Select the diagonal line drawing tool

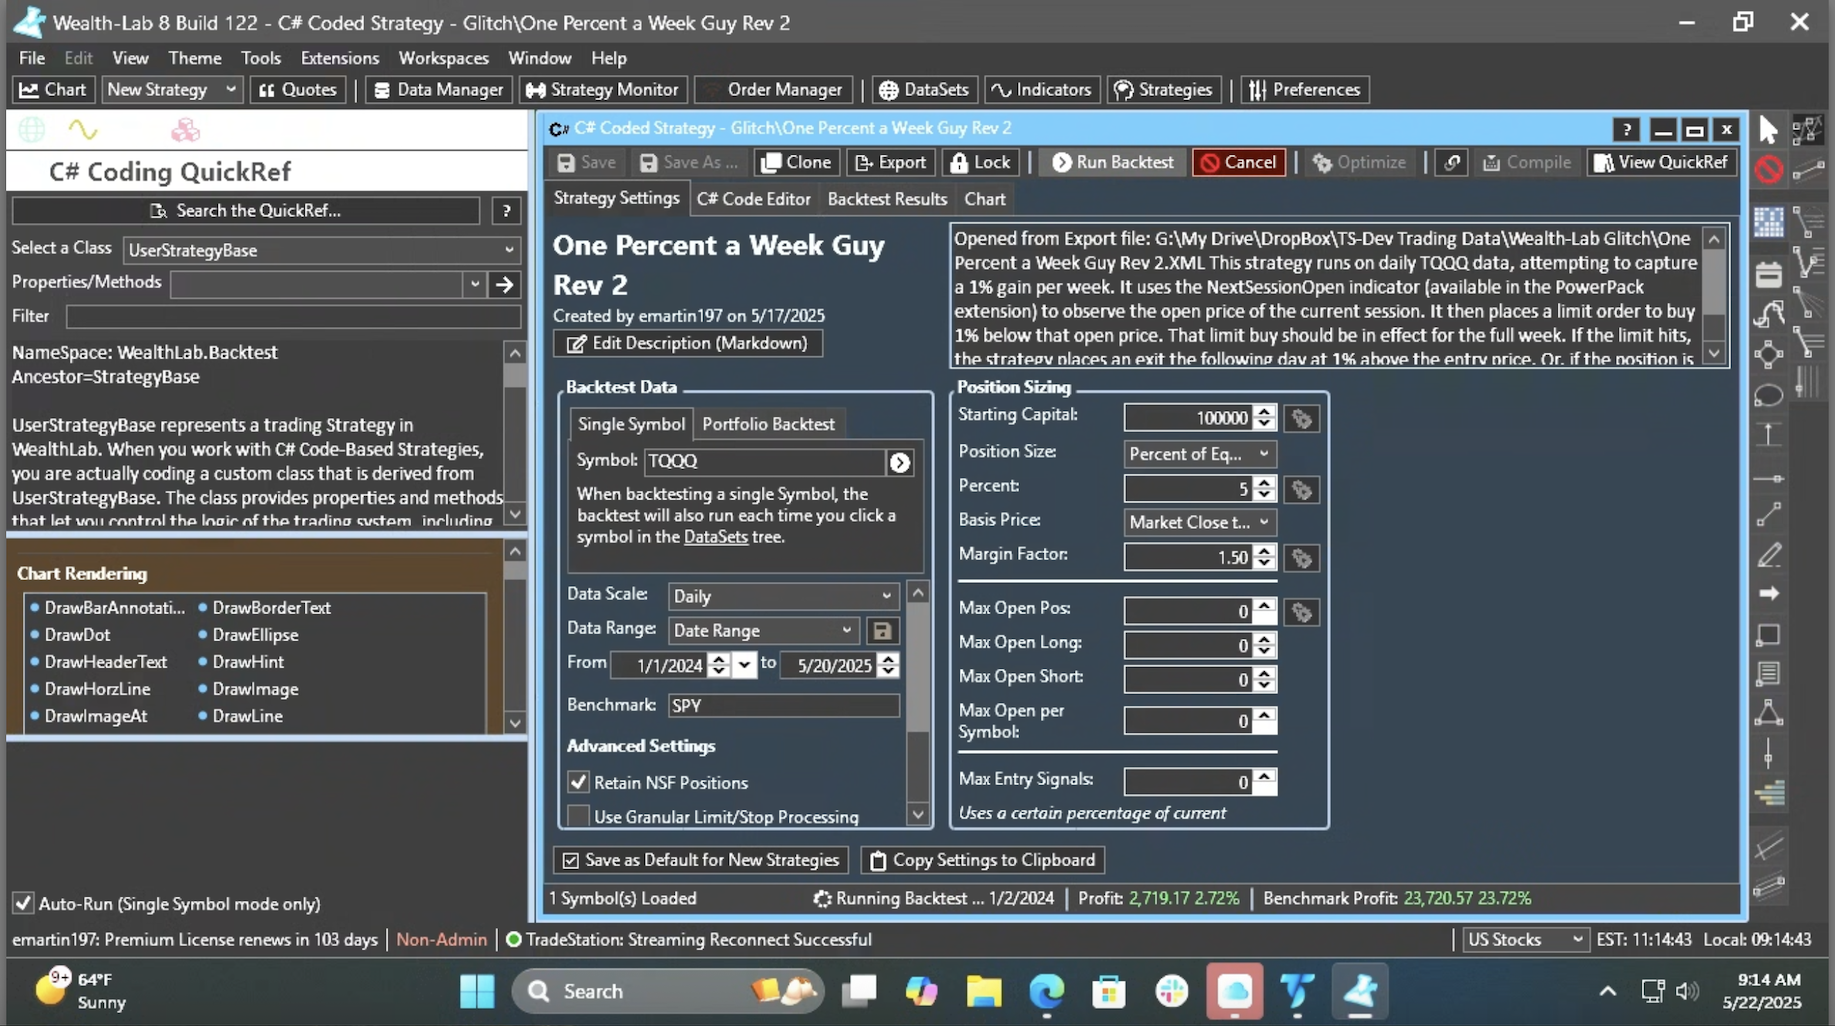pos(1768,515)
